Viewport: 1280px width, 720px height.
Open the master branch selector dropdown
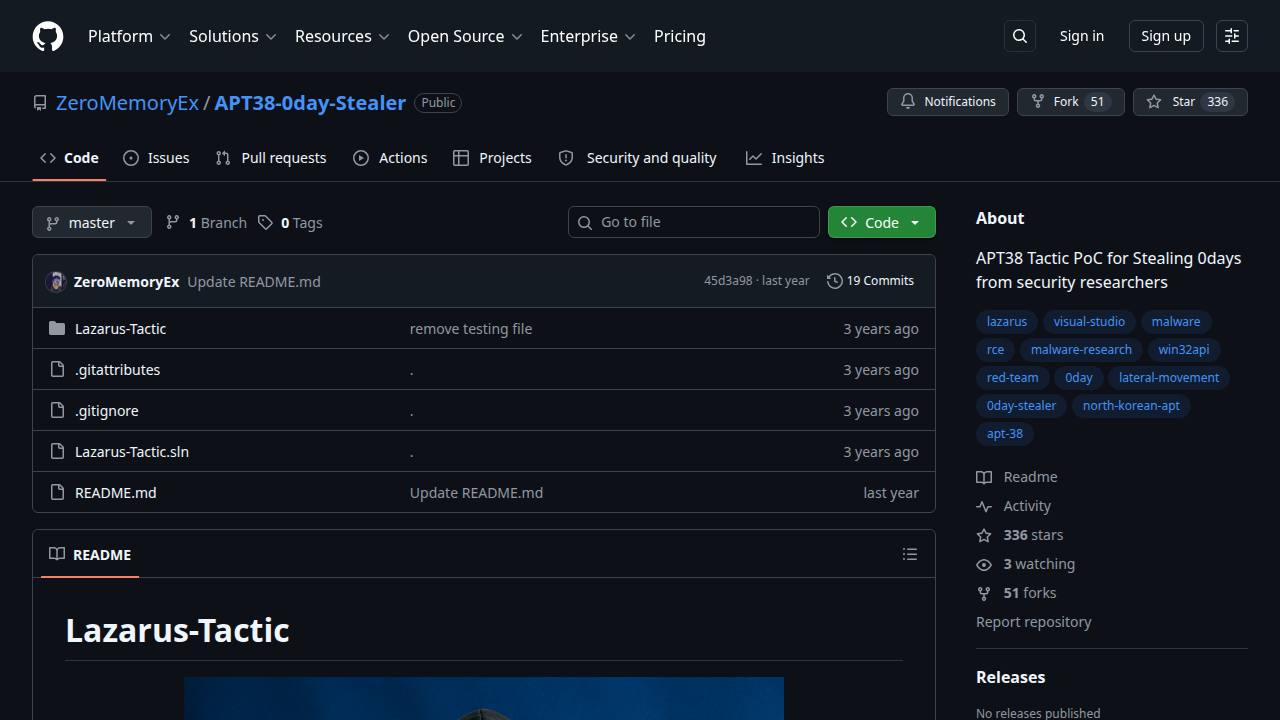click(x=92, y=222)
